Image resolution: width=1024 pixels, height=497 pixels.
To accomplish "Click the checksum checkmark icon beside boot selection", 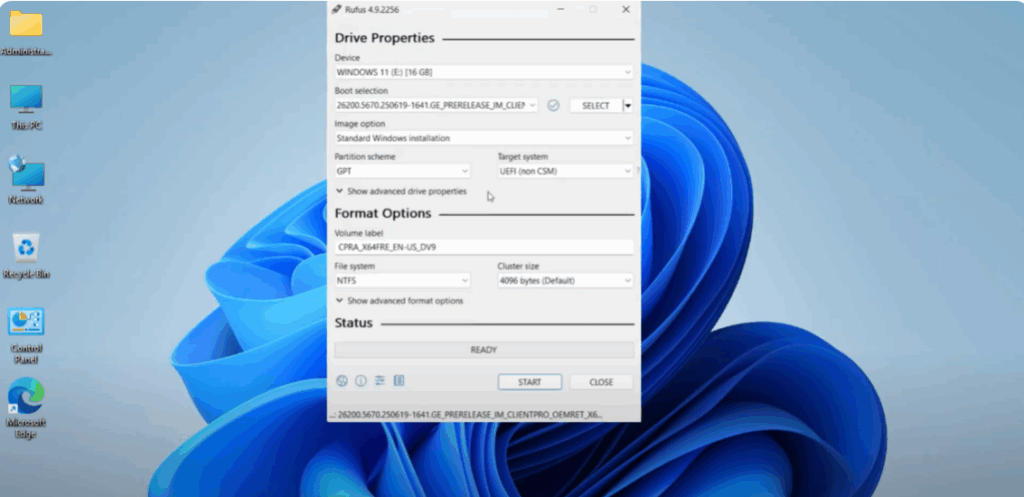I will point(553,105).
